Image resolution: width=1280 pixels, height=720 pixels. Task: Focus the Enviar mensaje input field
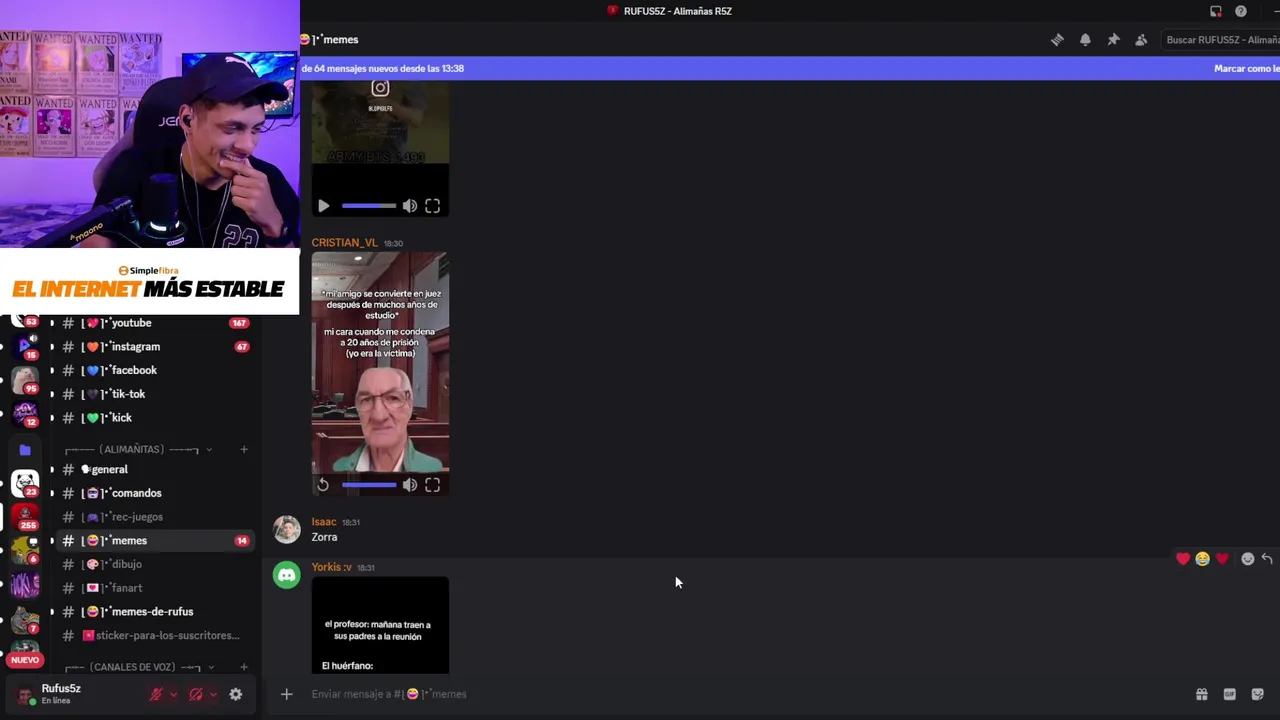point(740,694)
